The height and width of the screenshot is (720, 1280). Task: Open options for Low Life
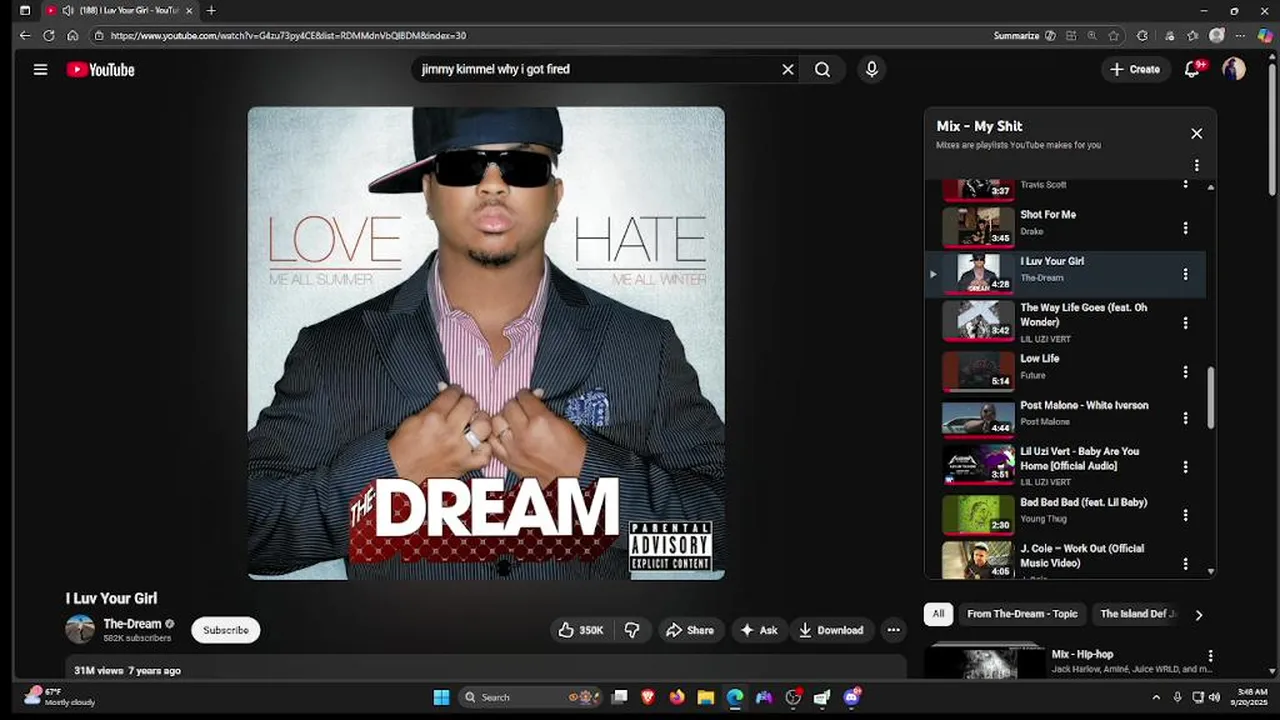coord(1185,372)
